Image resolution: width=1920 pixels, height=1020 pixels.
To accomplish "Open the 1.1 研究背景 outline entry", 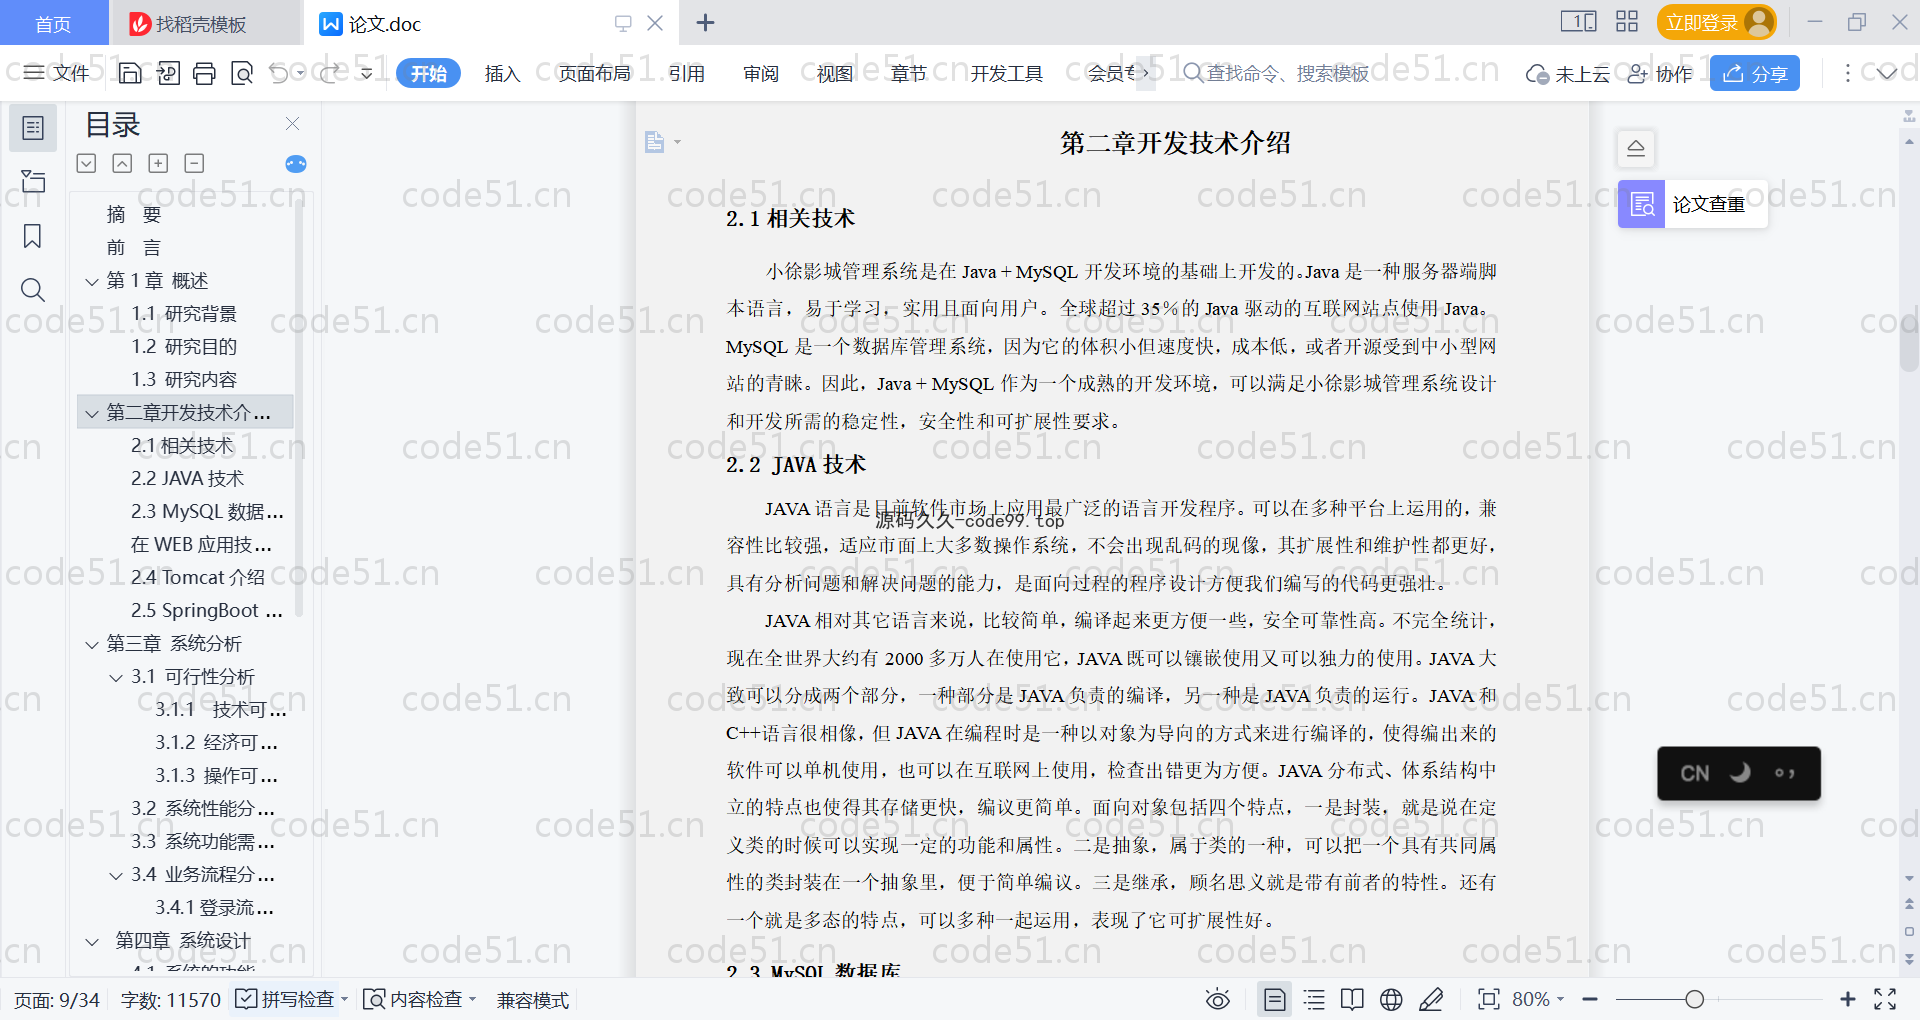I will click(184, 314).
